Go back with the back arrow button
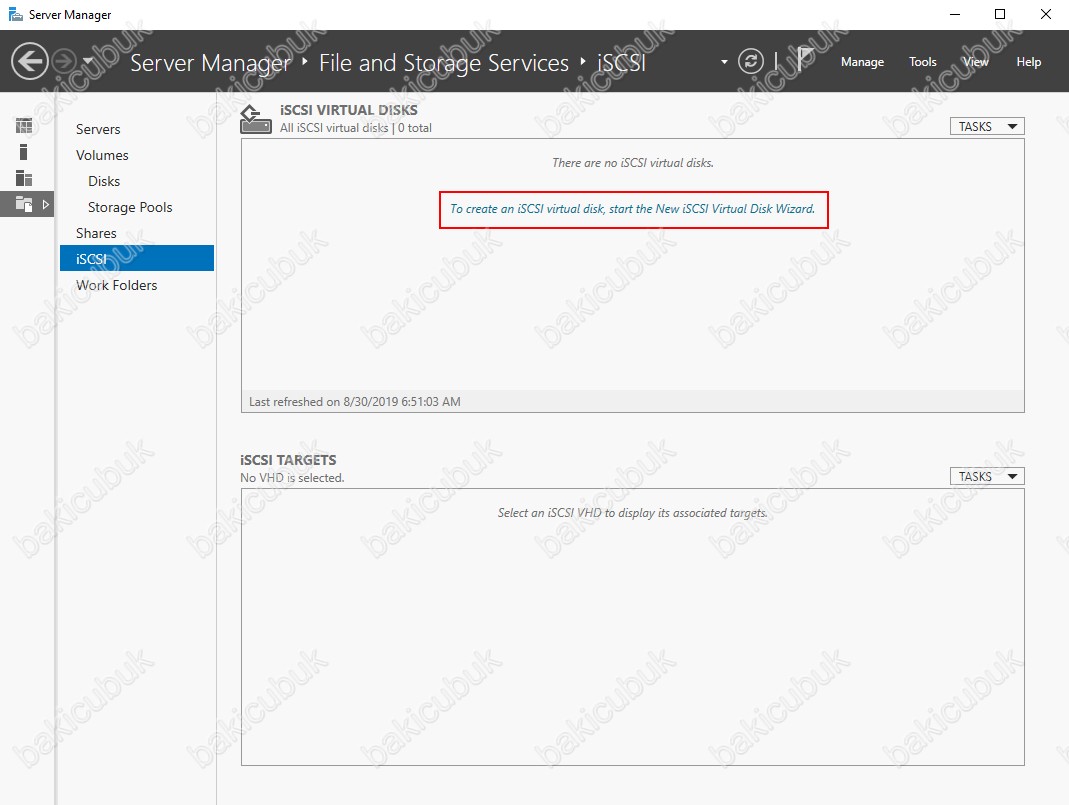 point(29,61)
